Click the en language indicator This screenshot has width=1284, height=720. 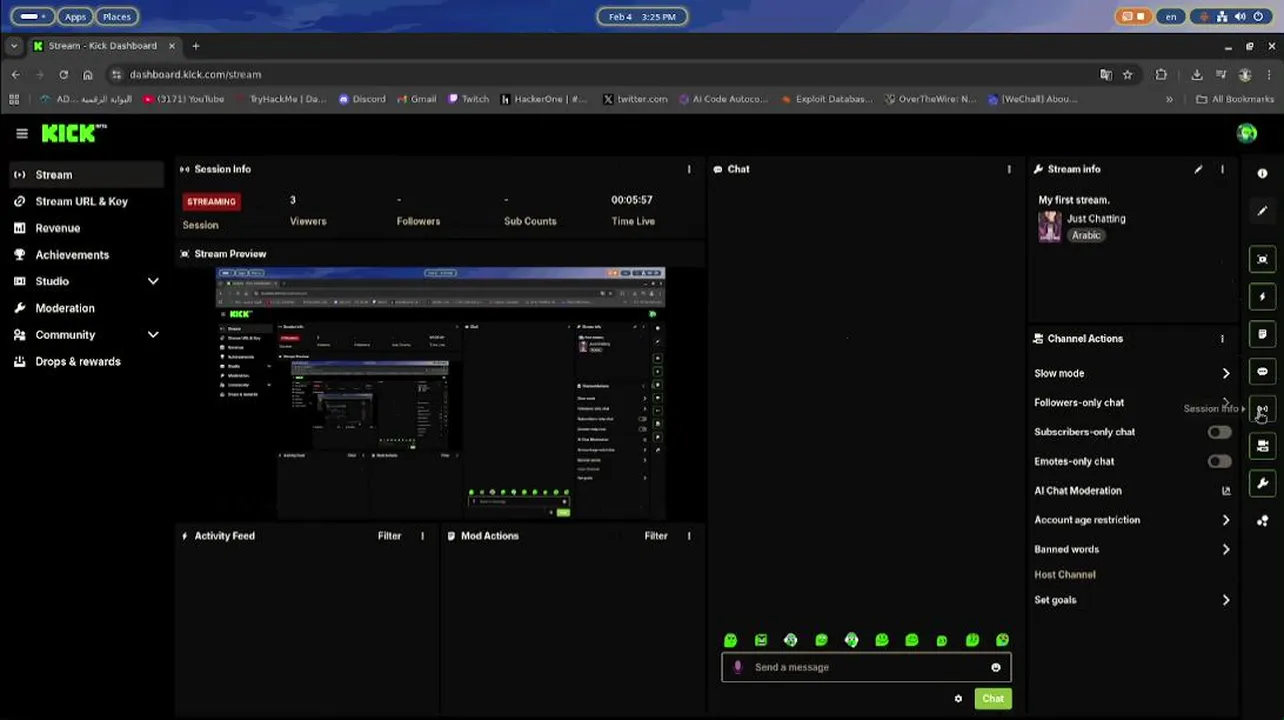pyautogui.click(x=1171, y=16)
